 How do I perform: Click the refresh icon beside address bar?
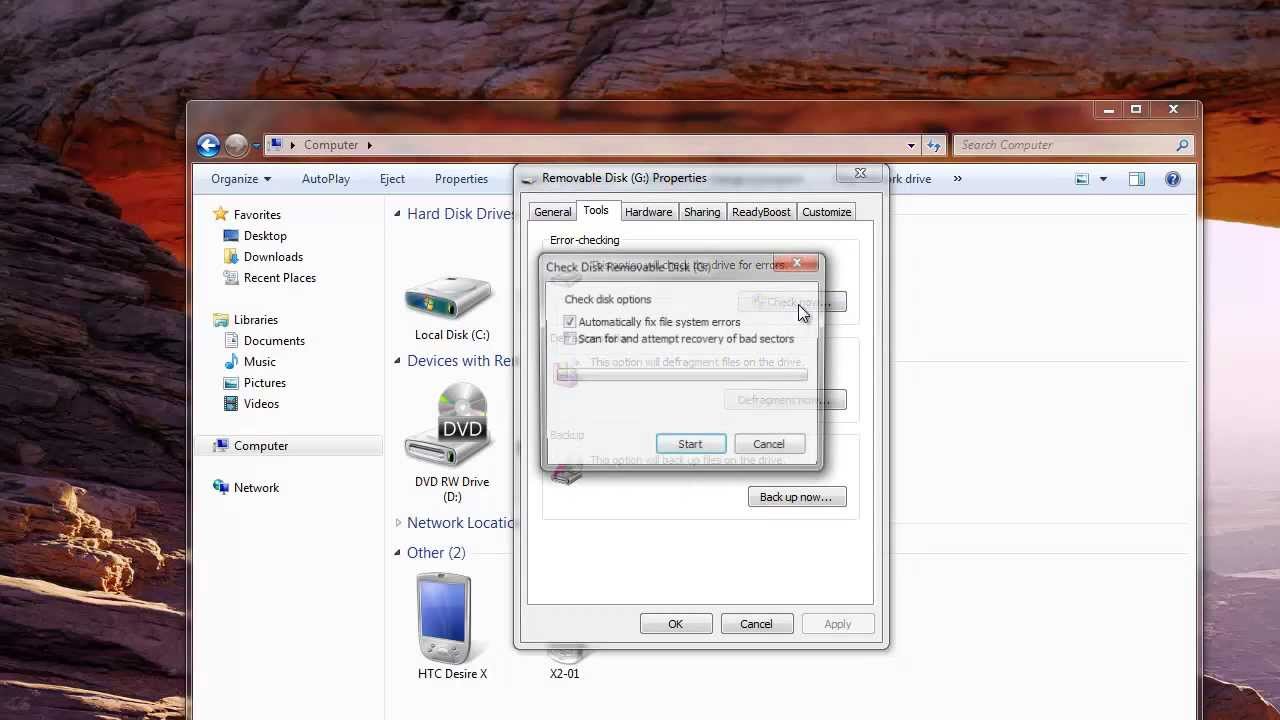[934, 145]
